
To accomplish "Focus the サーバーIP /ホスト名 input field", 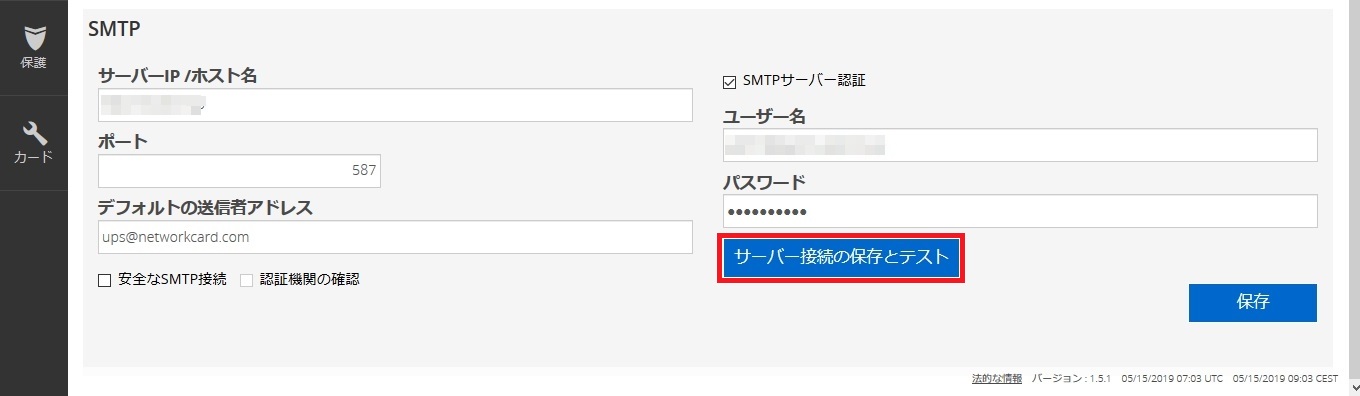I will click(x=395, y=105).
